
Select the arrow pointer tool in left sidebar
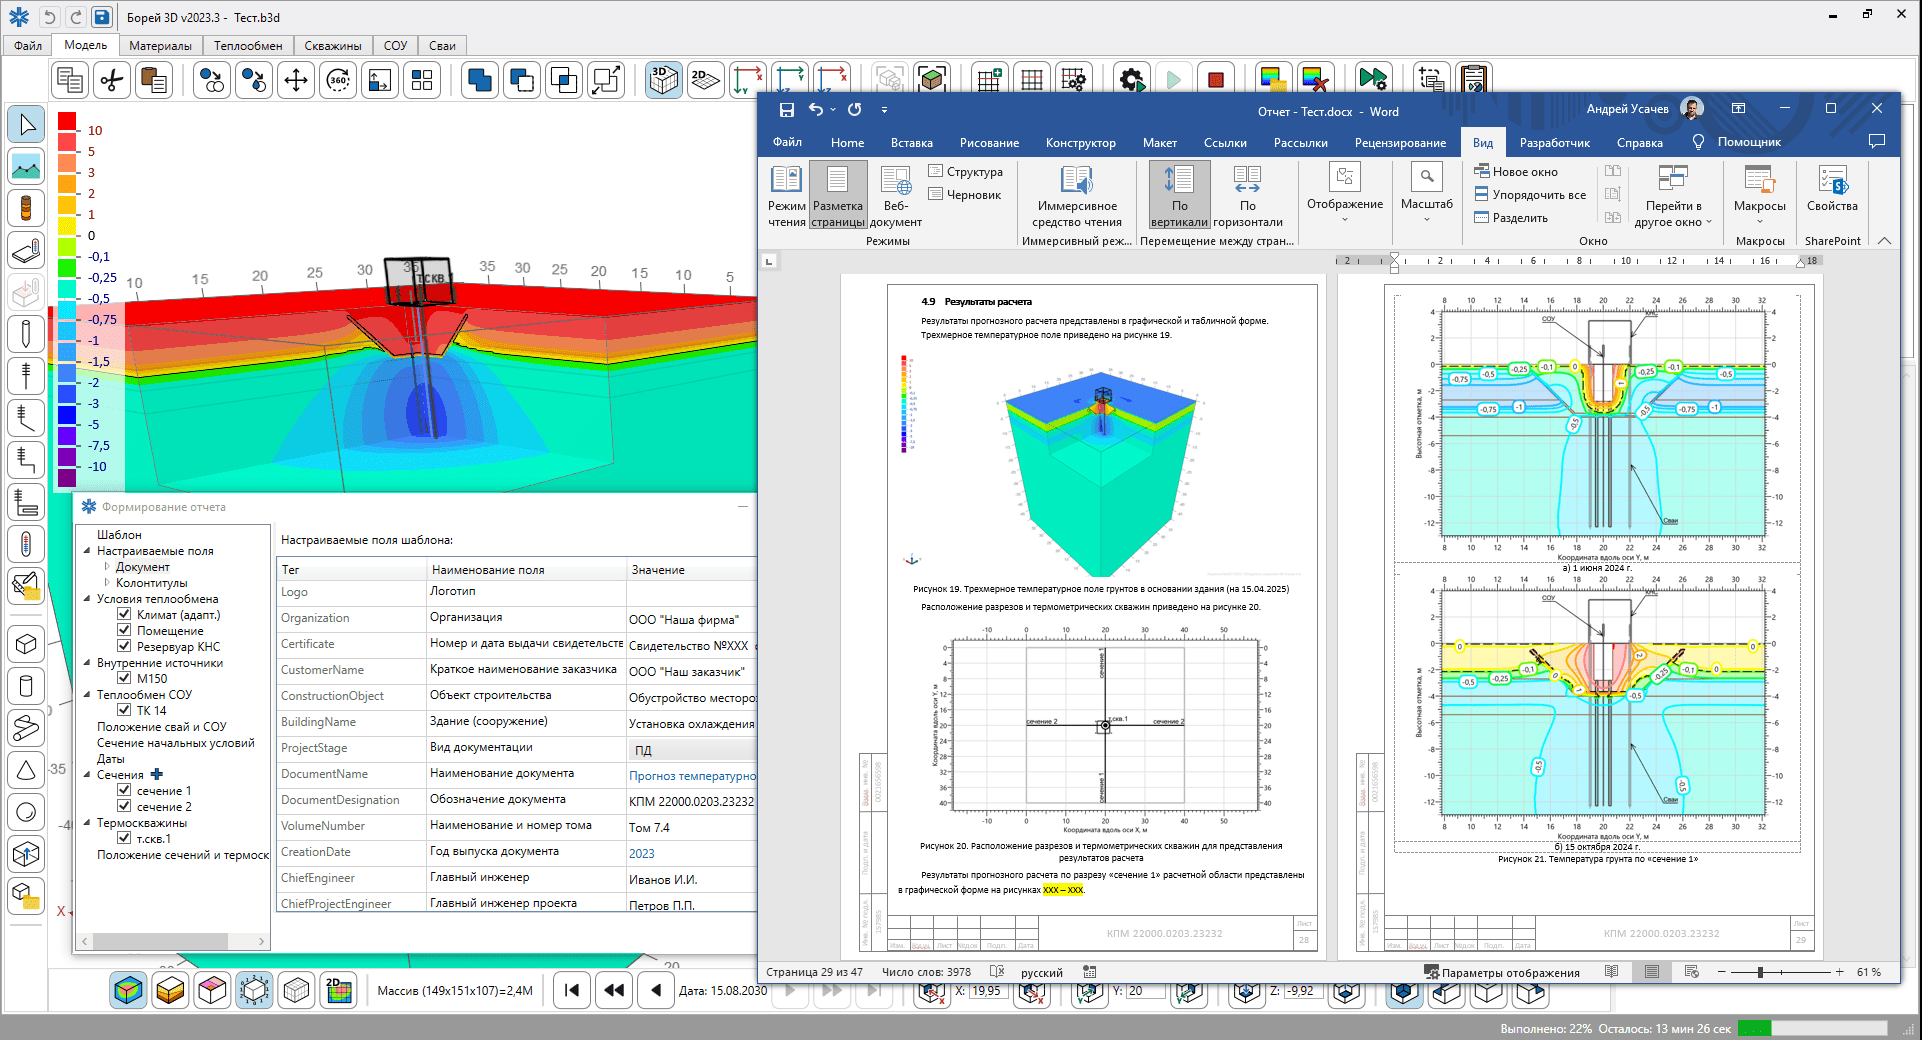click(x=26, y=124)
